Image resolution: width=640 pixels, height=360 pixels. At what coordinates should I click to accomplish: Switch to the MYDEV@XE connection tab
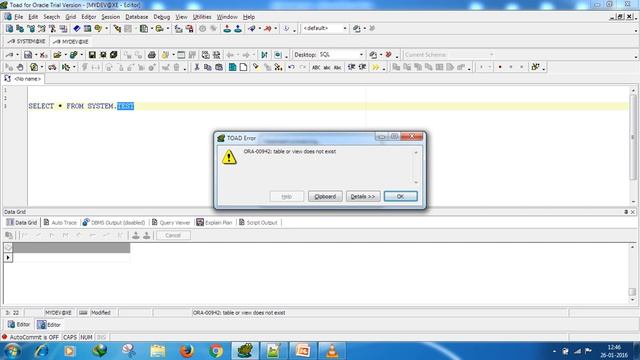(71, 42)
